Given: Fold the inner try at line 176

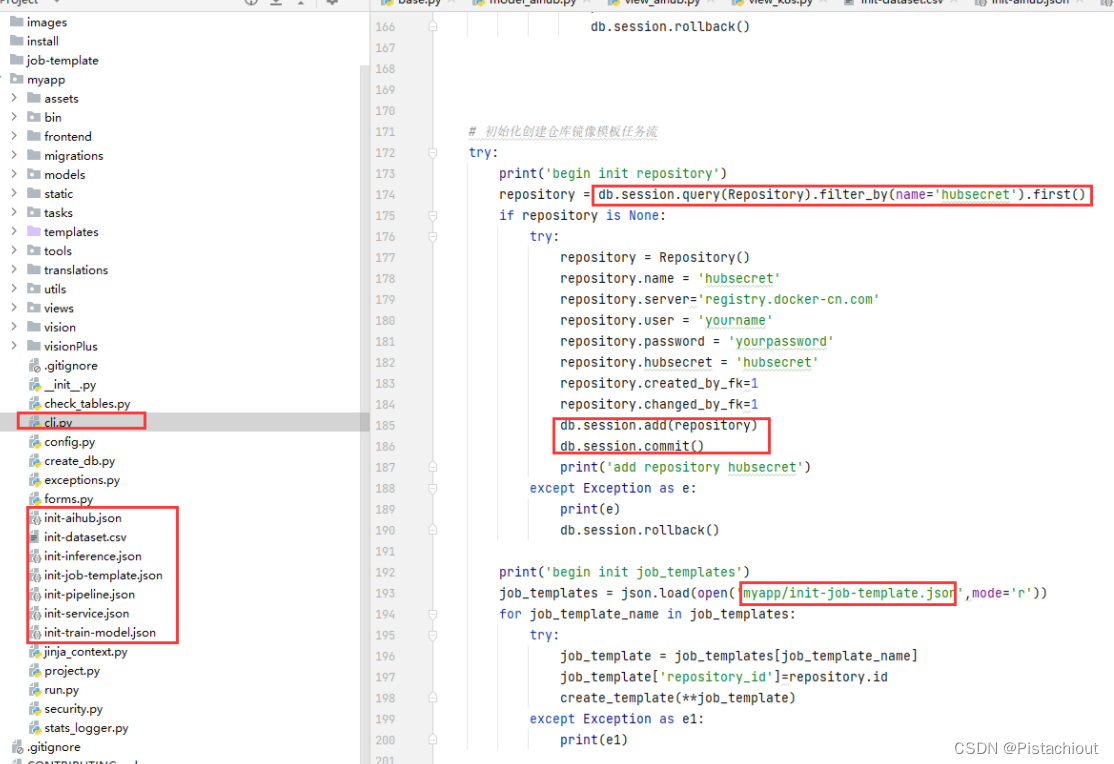Looking at the screenshot, I should coord(433,236).
